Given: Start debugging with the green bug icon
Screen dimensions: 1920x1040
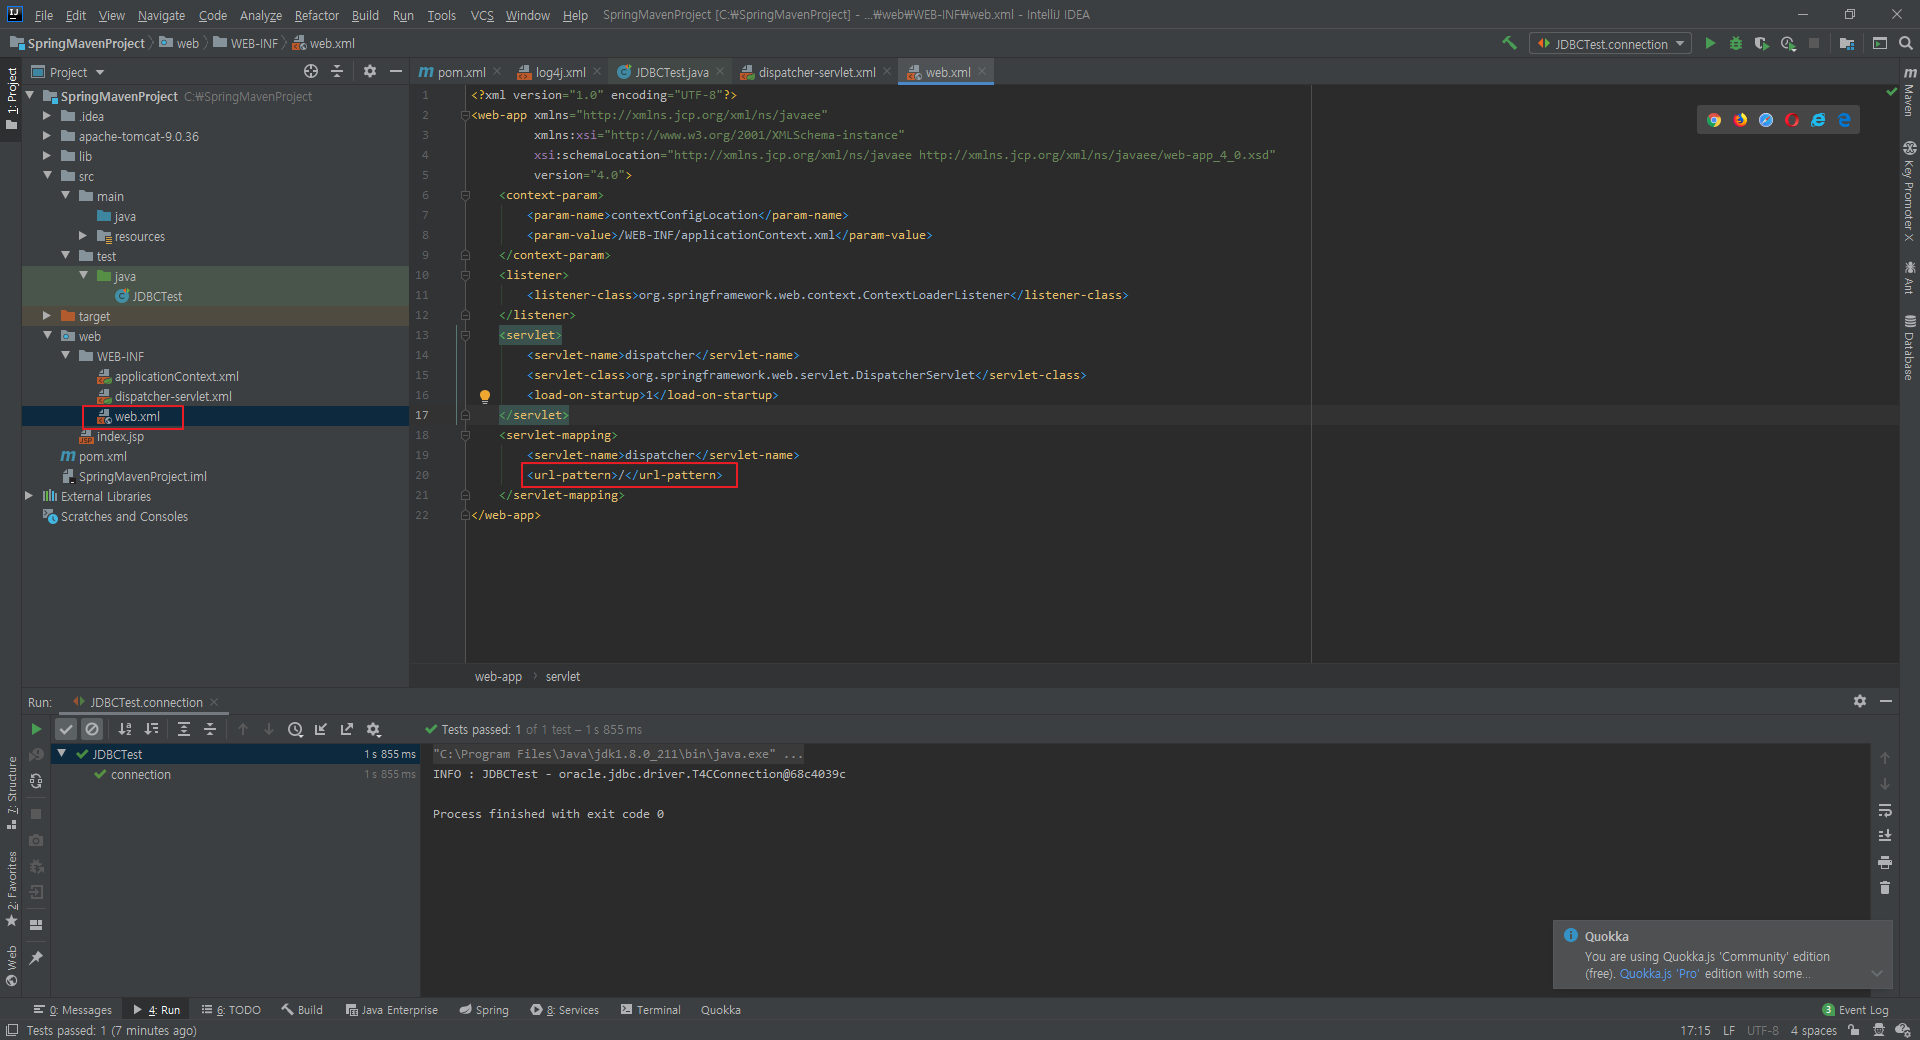Looking at the screenshot, I should (x=1736, y=43).
